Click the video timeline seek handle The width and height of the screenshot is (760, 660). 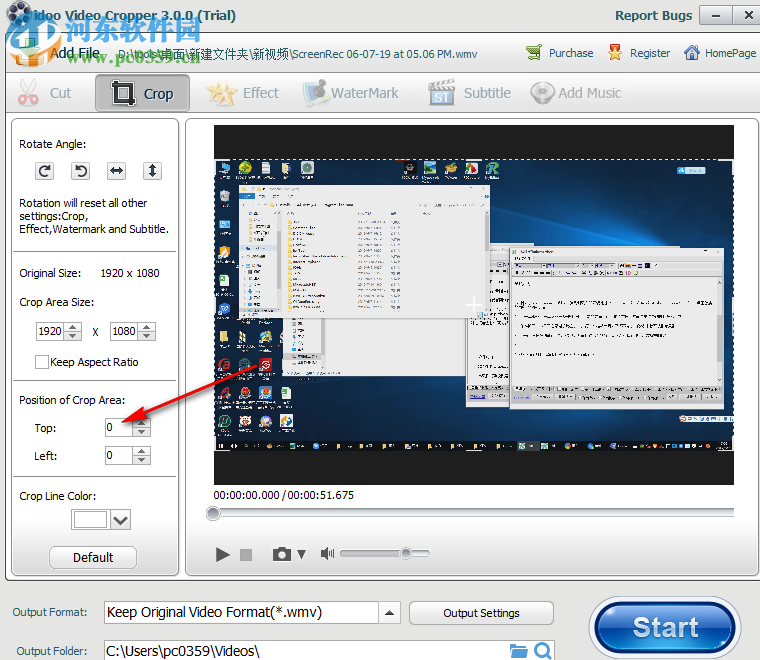point(212,513)
